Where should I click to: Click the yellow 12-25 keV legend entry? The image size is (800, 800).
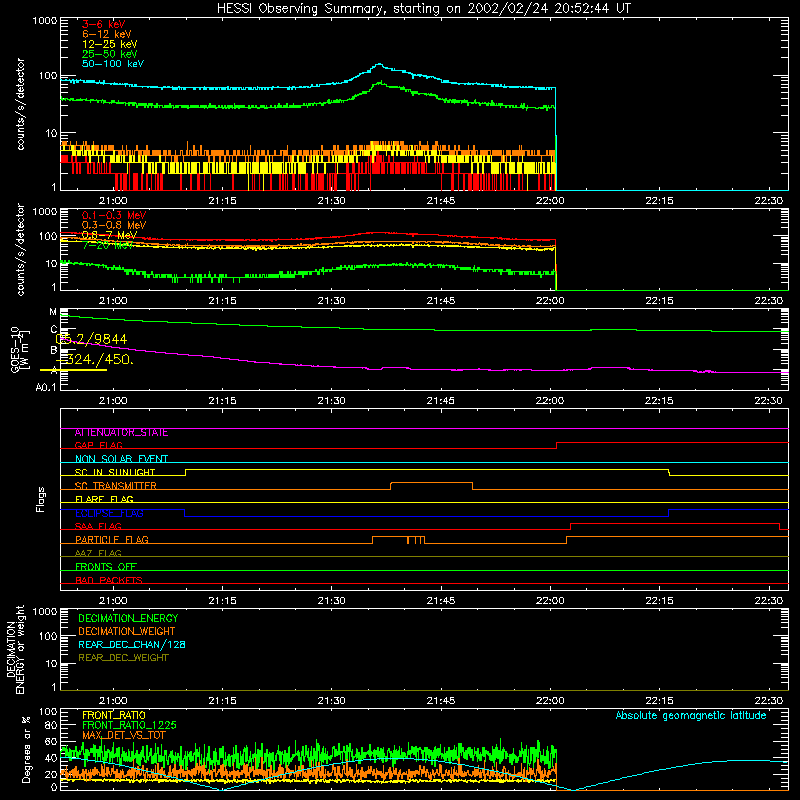(109, 44)
